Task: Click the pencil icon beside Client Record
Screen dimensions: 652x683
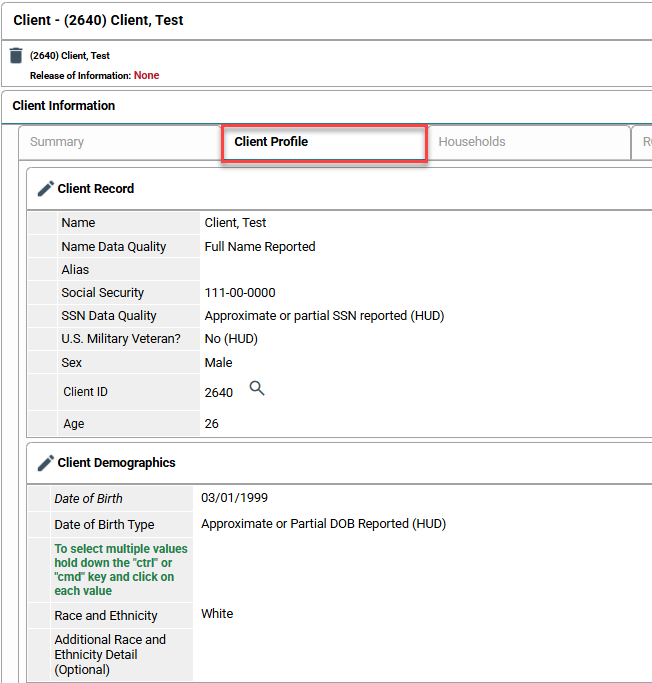Action: pyautogui.click(x=45, y=188)
